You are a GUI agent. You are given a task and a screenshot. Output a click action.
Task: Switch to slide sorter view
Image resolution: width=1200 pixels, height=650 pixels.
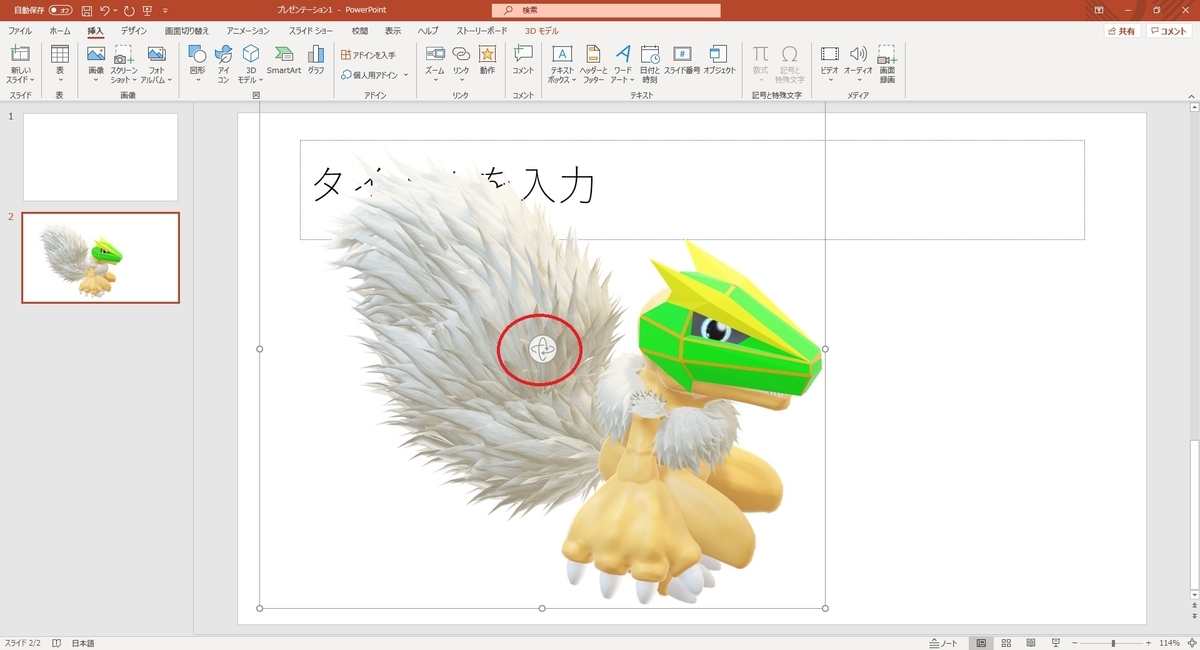(x=1005, y=643)
